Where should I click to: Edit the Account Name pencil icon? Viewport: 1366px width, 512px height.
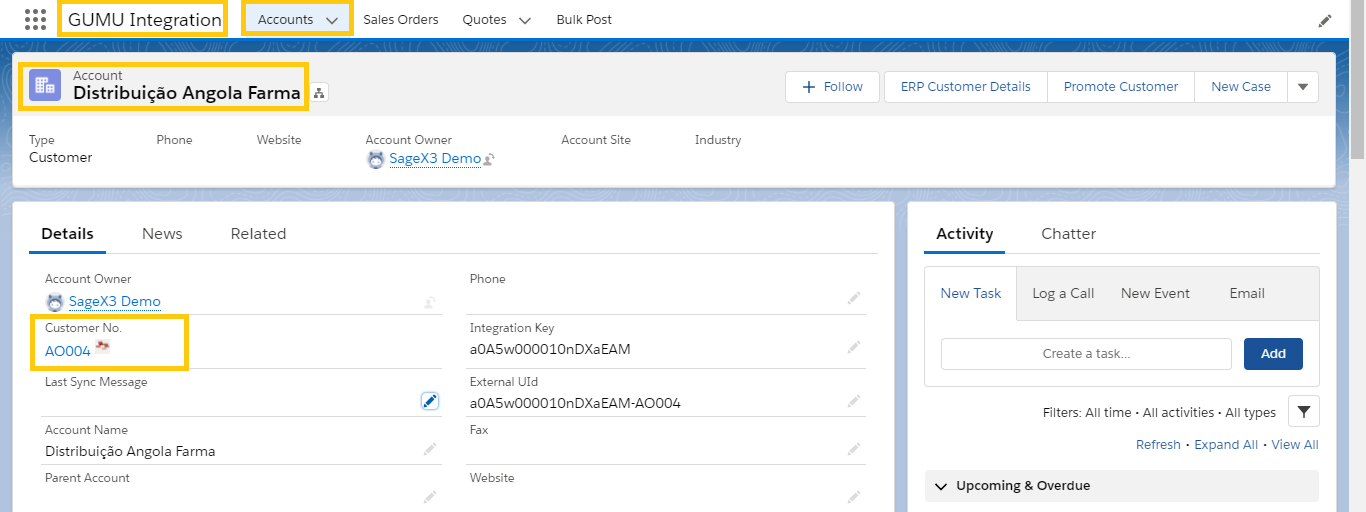pyautogui.click(x=429, y=449)
